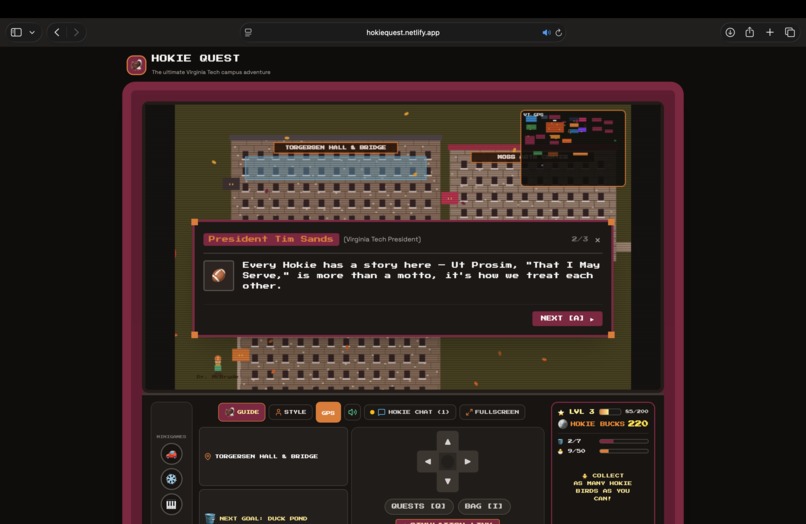The width and height of the screenshot is (806, 524).
Task: Close the President Tim Sands dialog
Action: click(597, 240)
